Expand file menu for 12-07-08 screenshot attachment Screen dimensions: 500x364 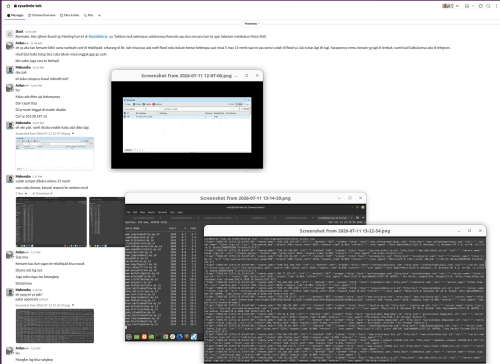(73, 133)
